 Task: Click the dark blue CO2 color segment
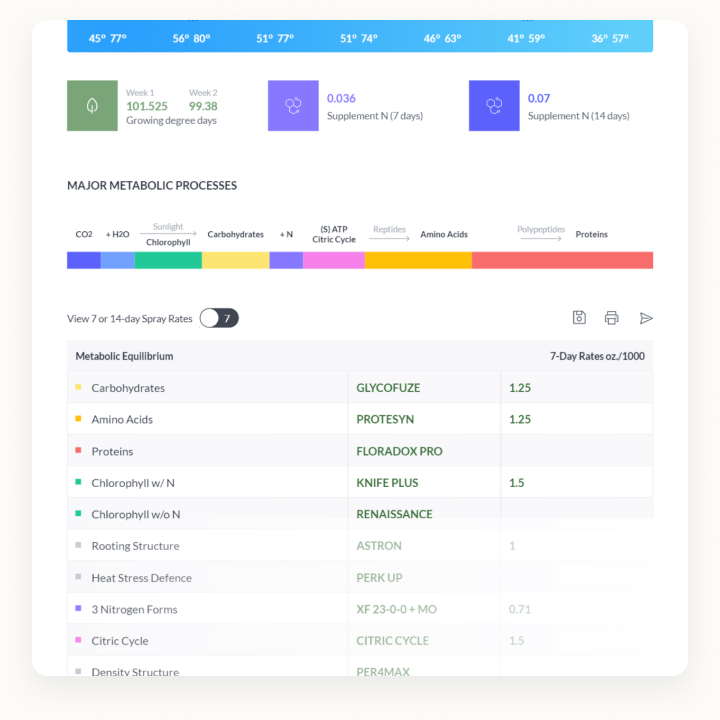(84, 260)
